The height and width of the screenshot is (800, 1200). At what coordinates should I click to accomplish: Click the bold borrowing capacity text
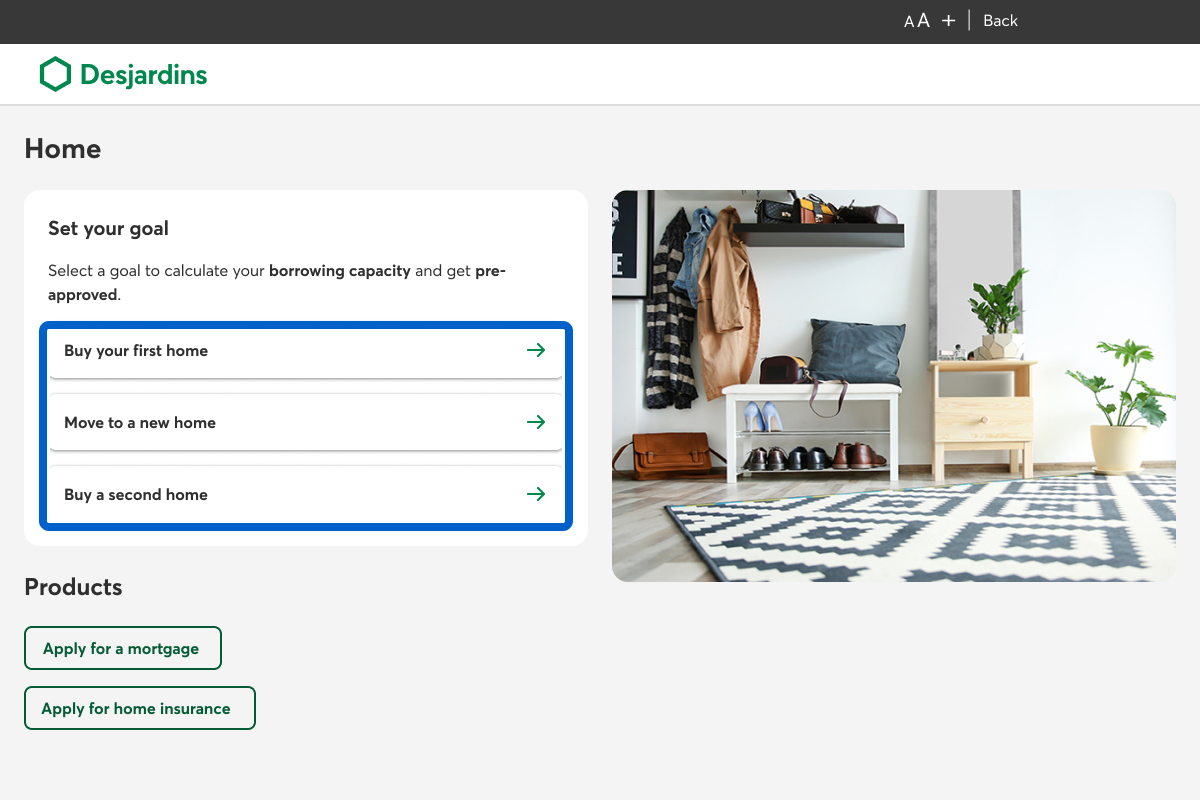(x=339, y=271)
